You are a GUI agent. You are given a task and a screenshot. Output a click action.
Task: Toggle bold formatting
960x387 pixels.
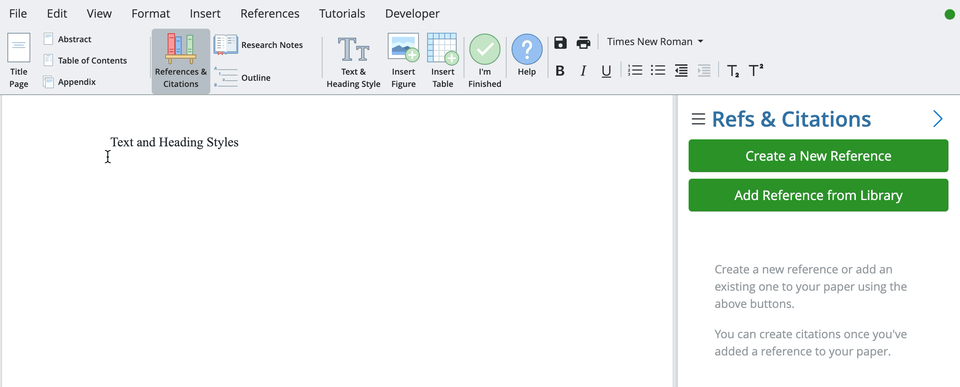pyautogui.click(x=560, y=71)
